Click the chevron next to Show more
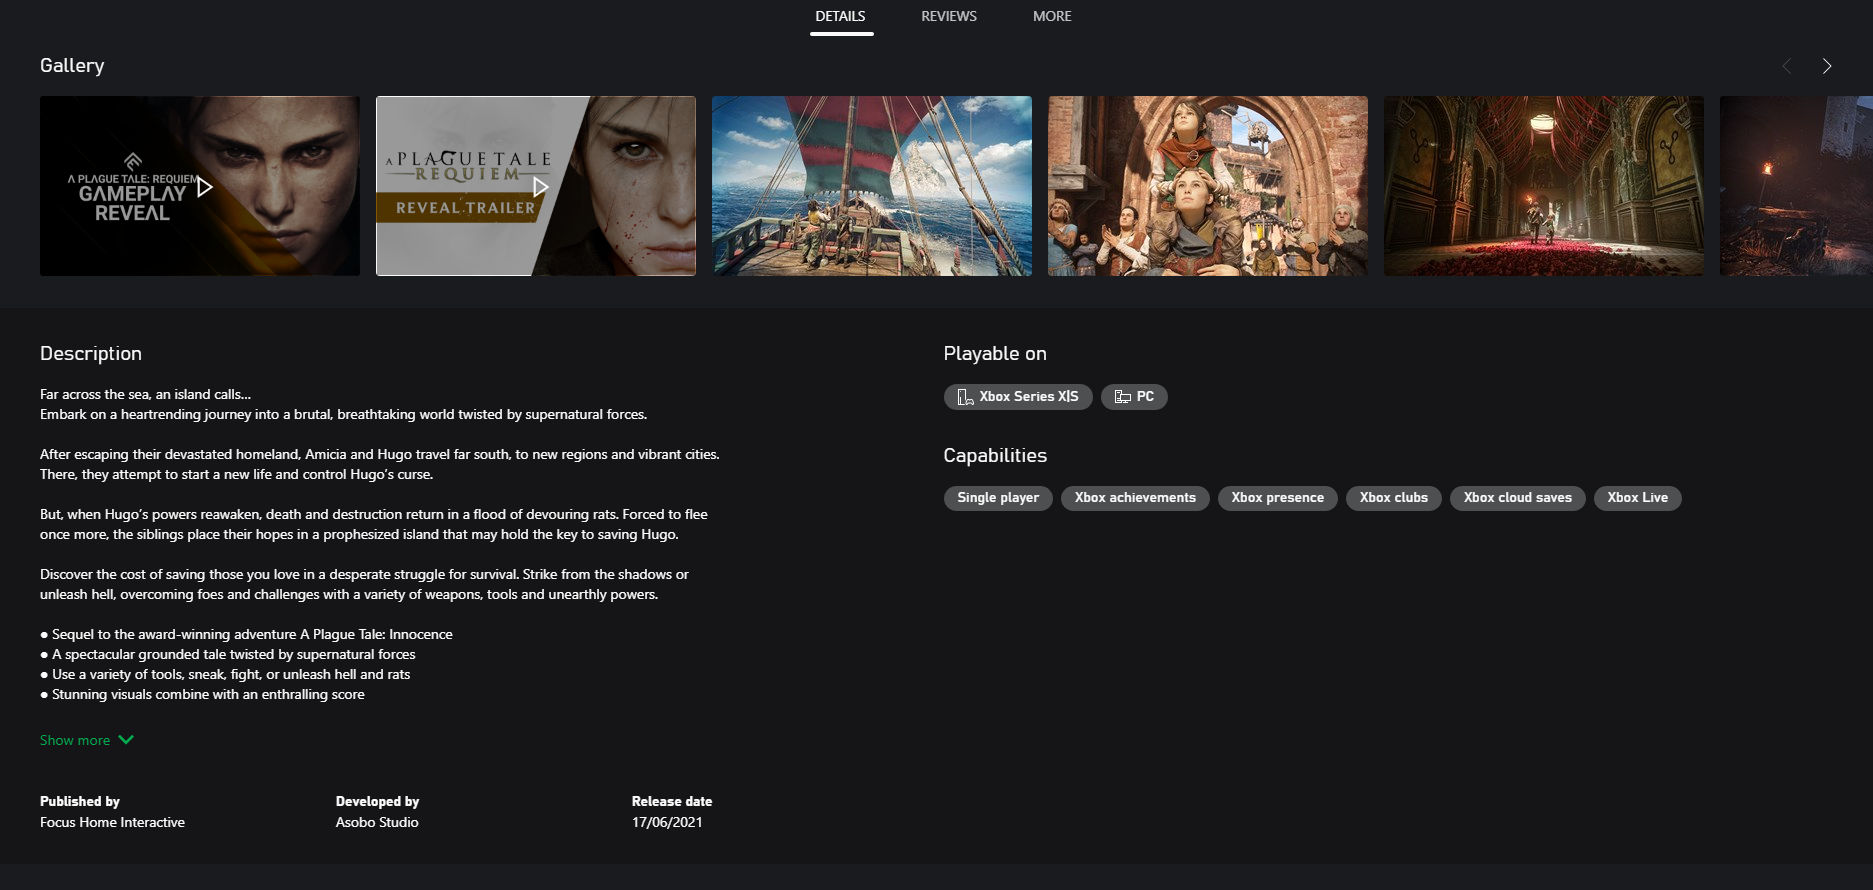 [x=126, y=740]
